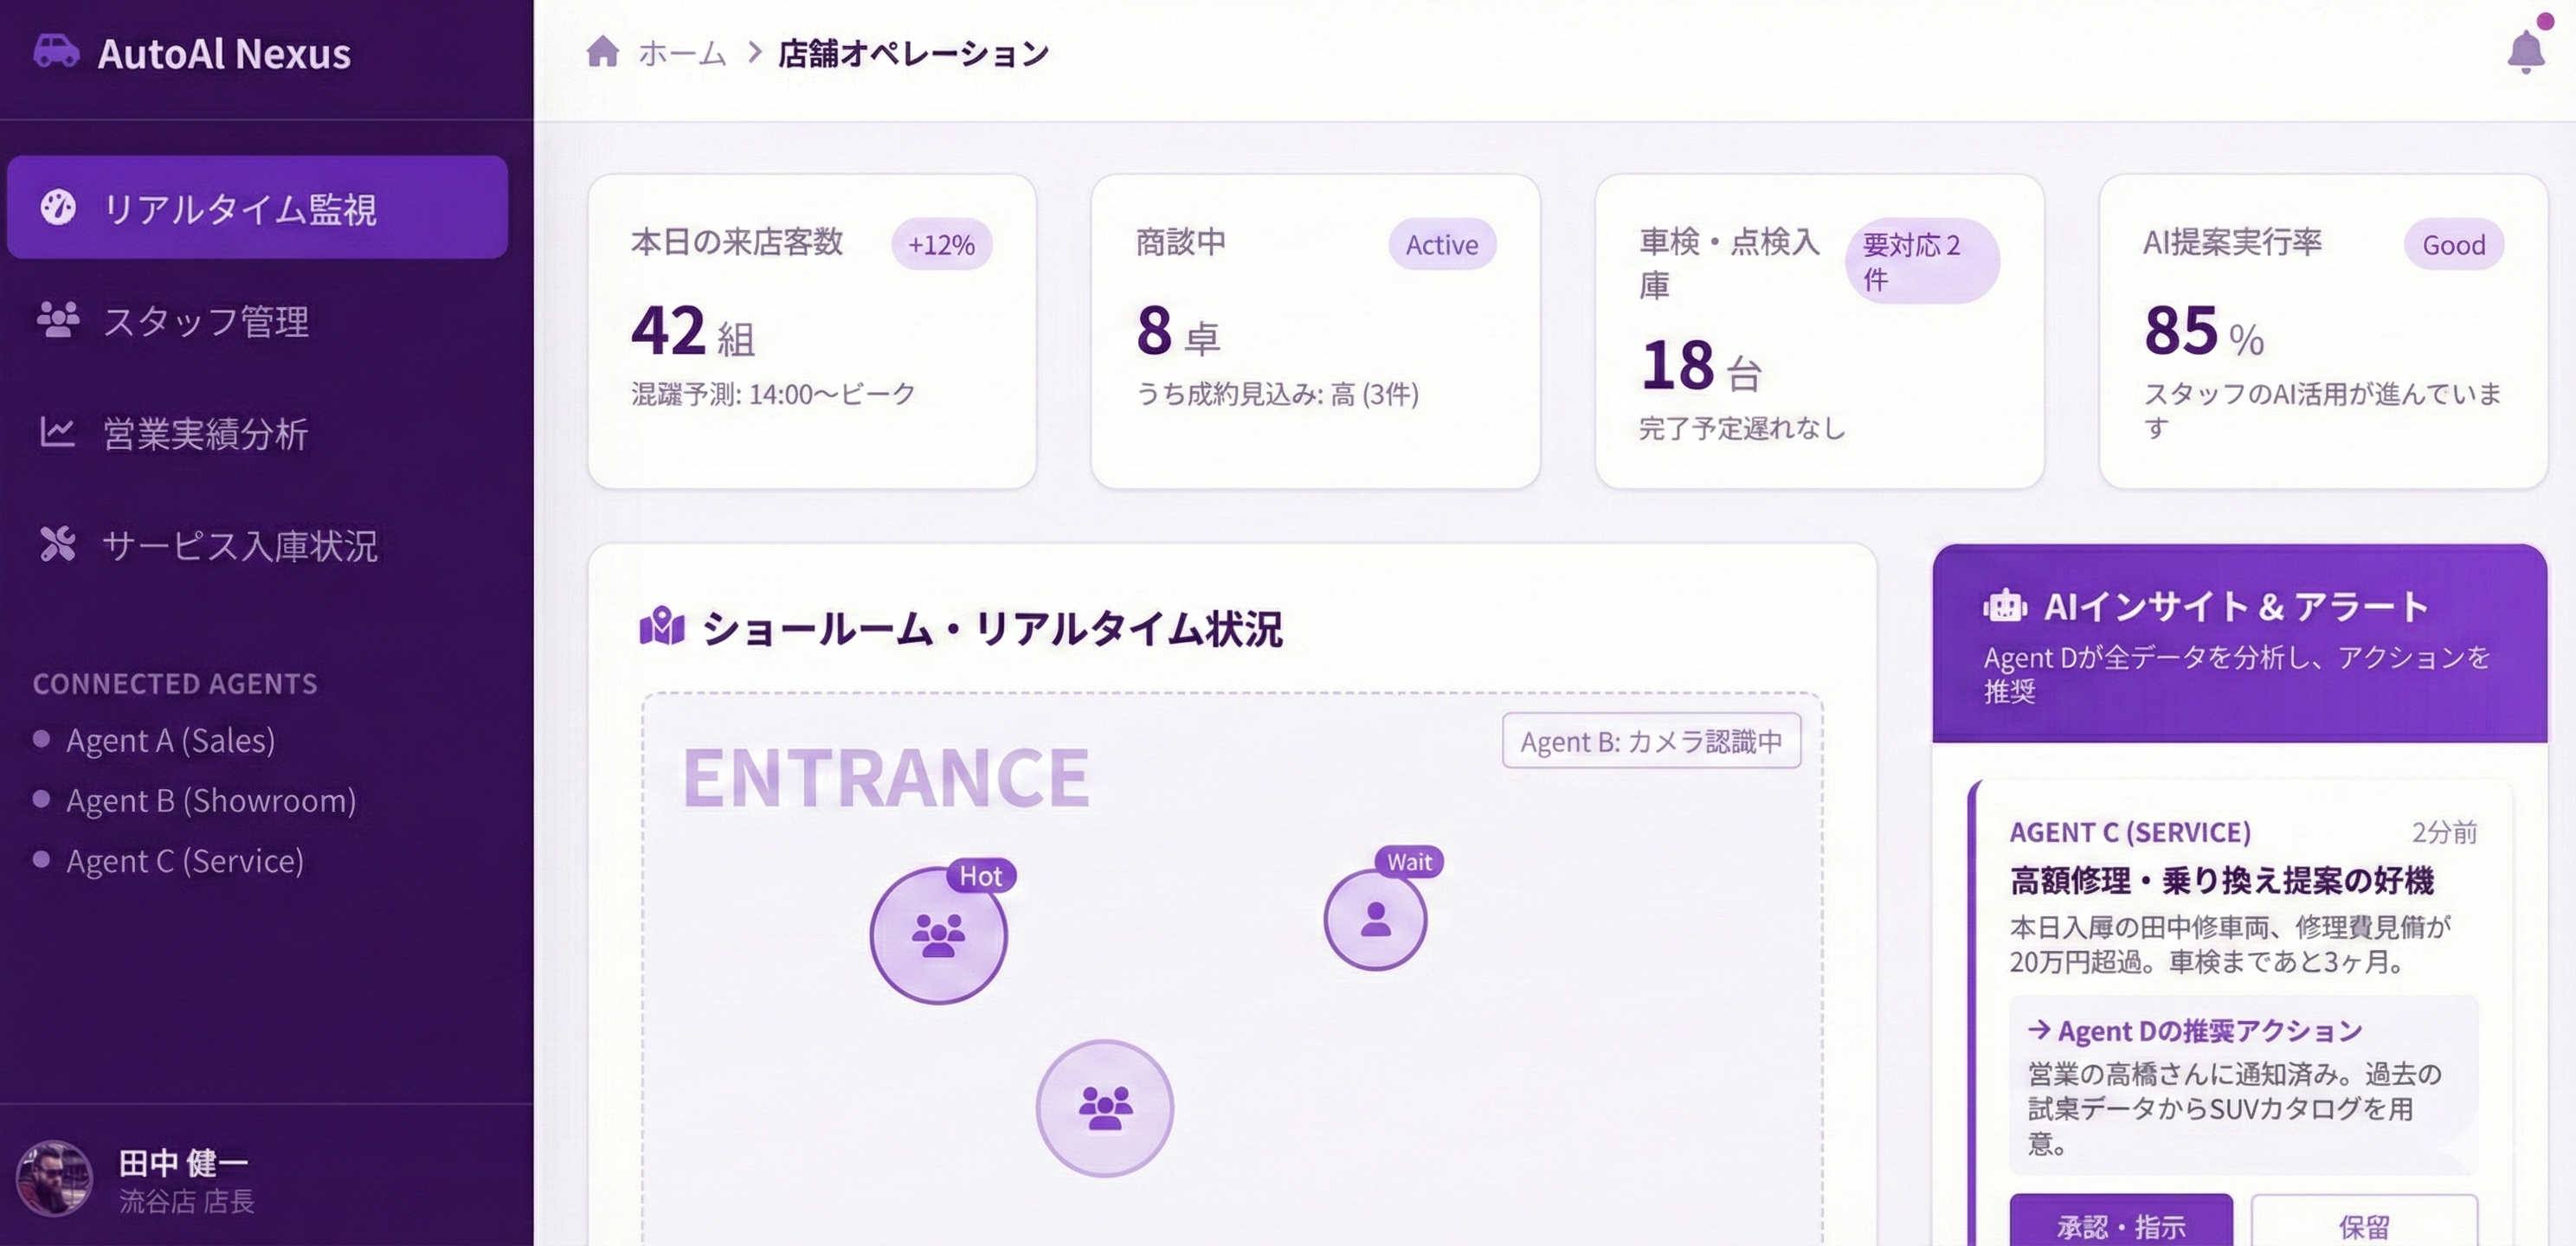
Task: Click the unlabeled customer group marker
Action: tap(1104, 1108)
